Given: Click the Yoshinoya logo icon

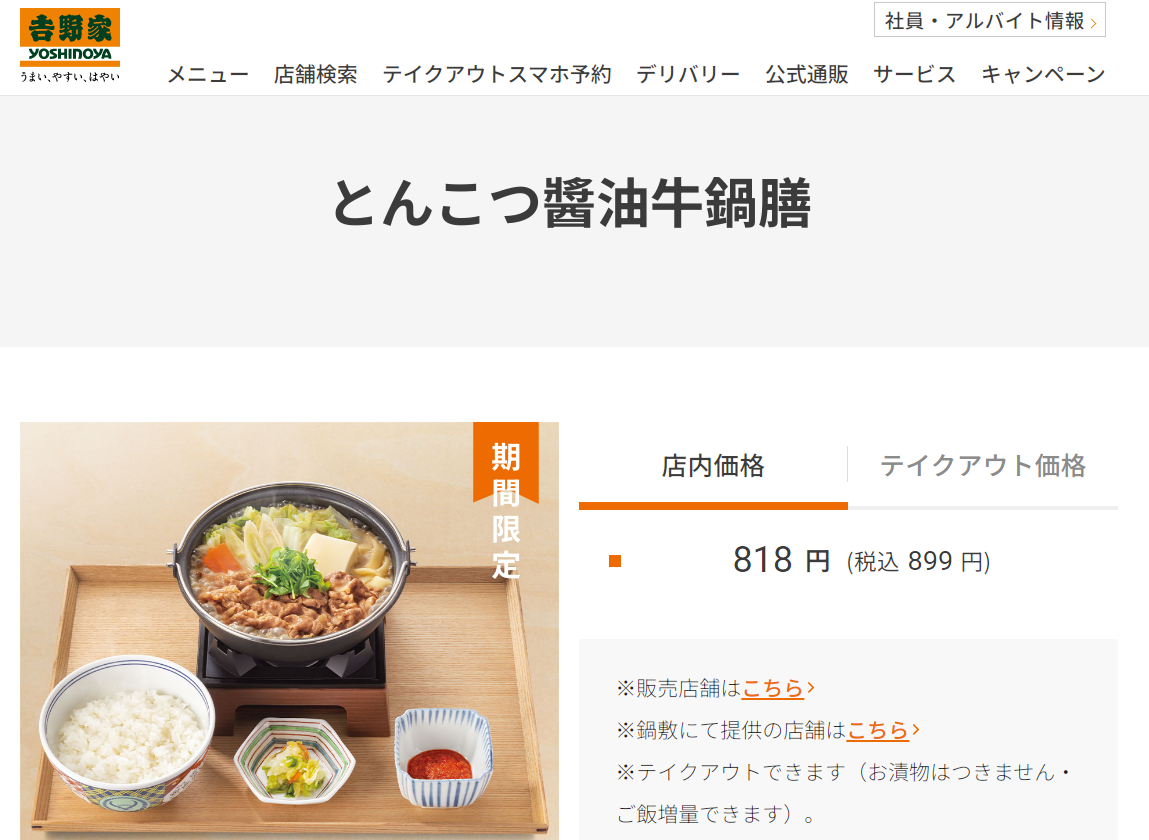Looking at the screenshot, I should (70, 45).
